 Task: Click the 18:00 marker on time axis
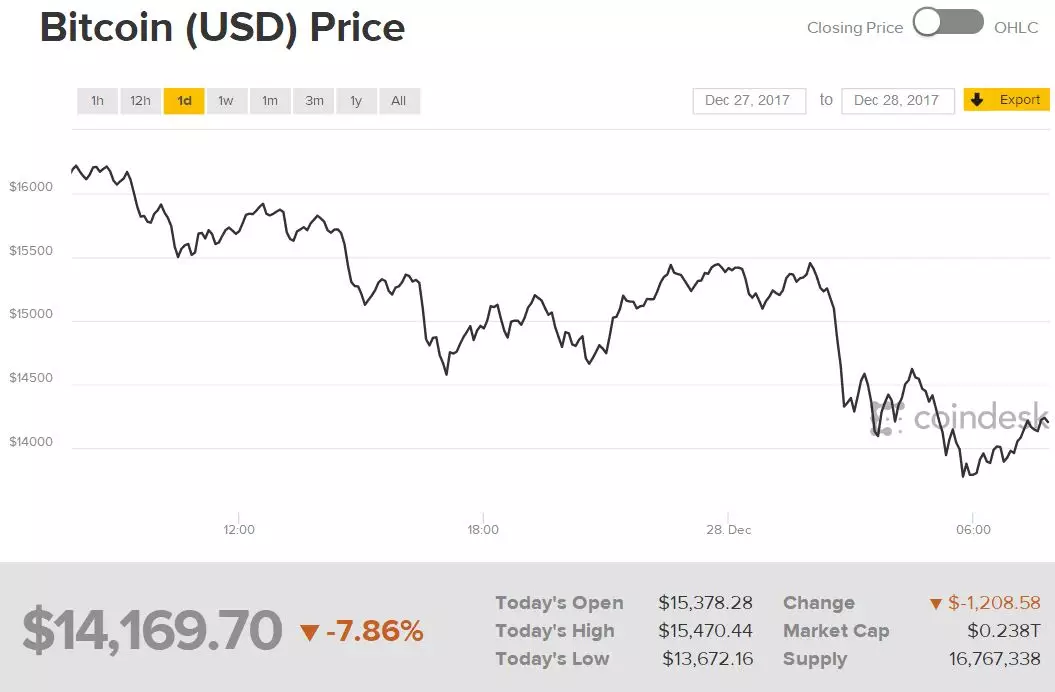click(483, 529)
